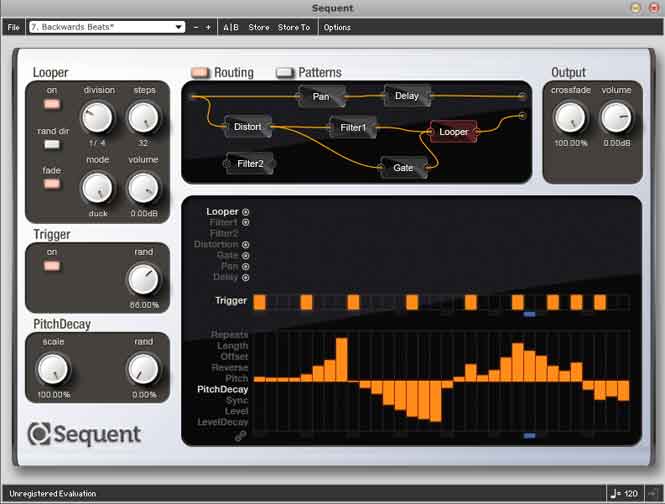Select the Level parameter lane
The image size is (665, 504).
click(236, 411)
